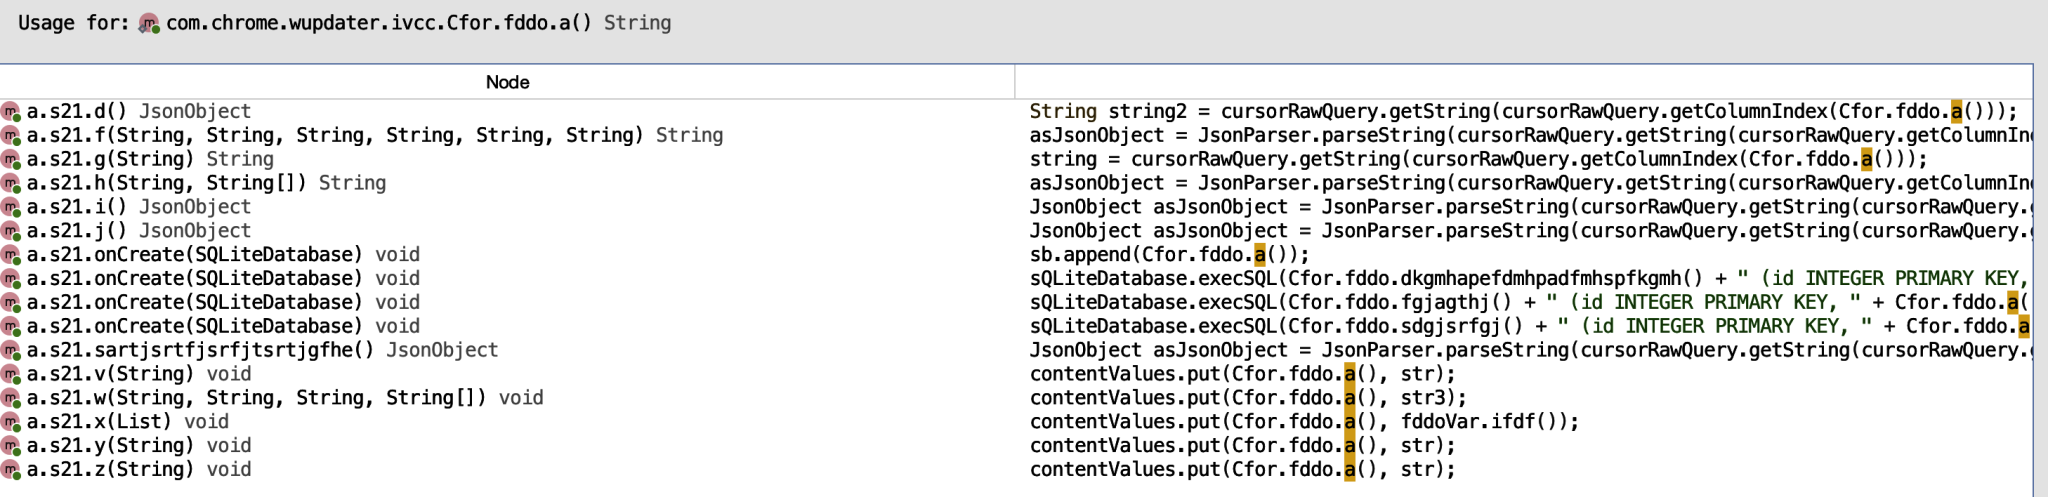This screenshot has width=2048, height=497.
Task: Click the Node column header
Action: click(x=507, y=82)
